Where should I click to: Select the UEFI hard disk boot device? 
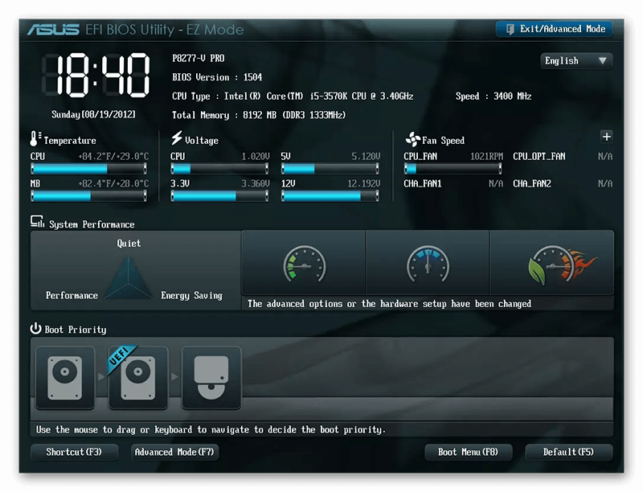point(138,378)
